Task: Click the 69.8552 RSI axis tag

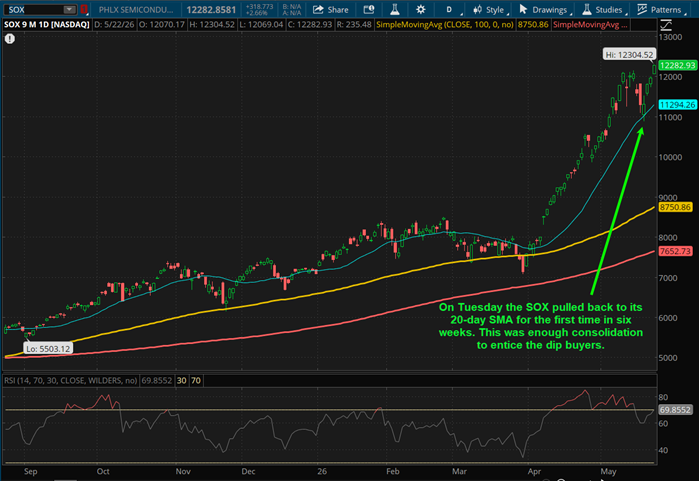Action: point(675,410)
